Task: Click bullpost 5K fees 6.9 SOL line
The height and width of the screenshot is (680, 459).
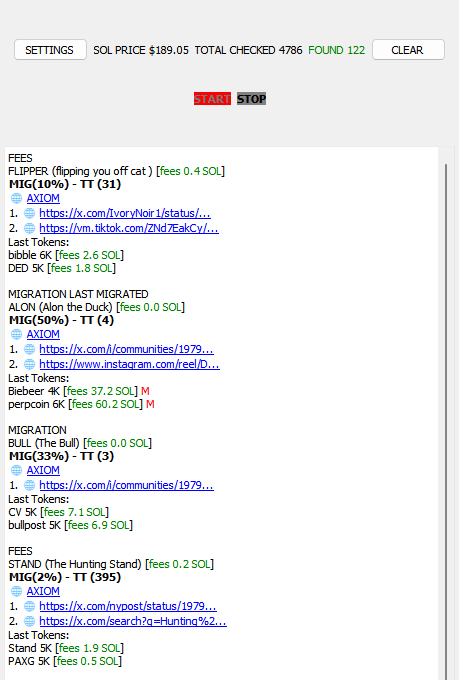Action: click(x=70, y=525)
